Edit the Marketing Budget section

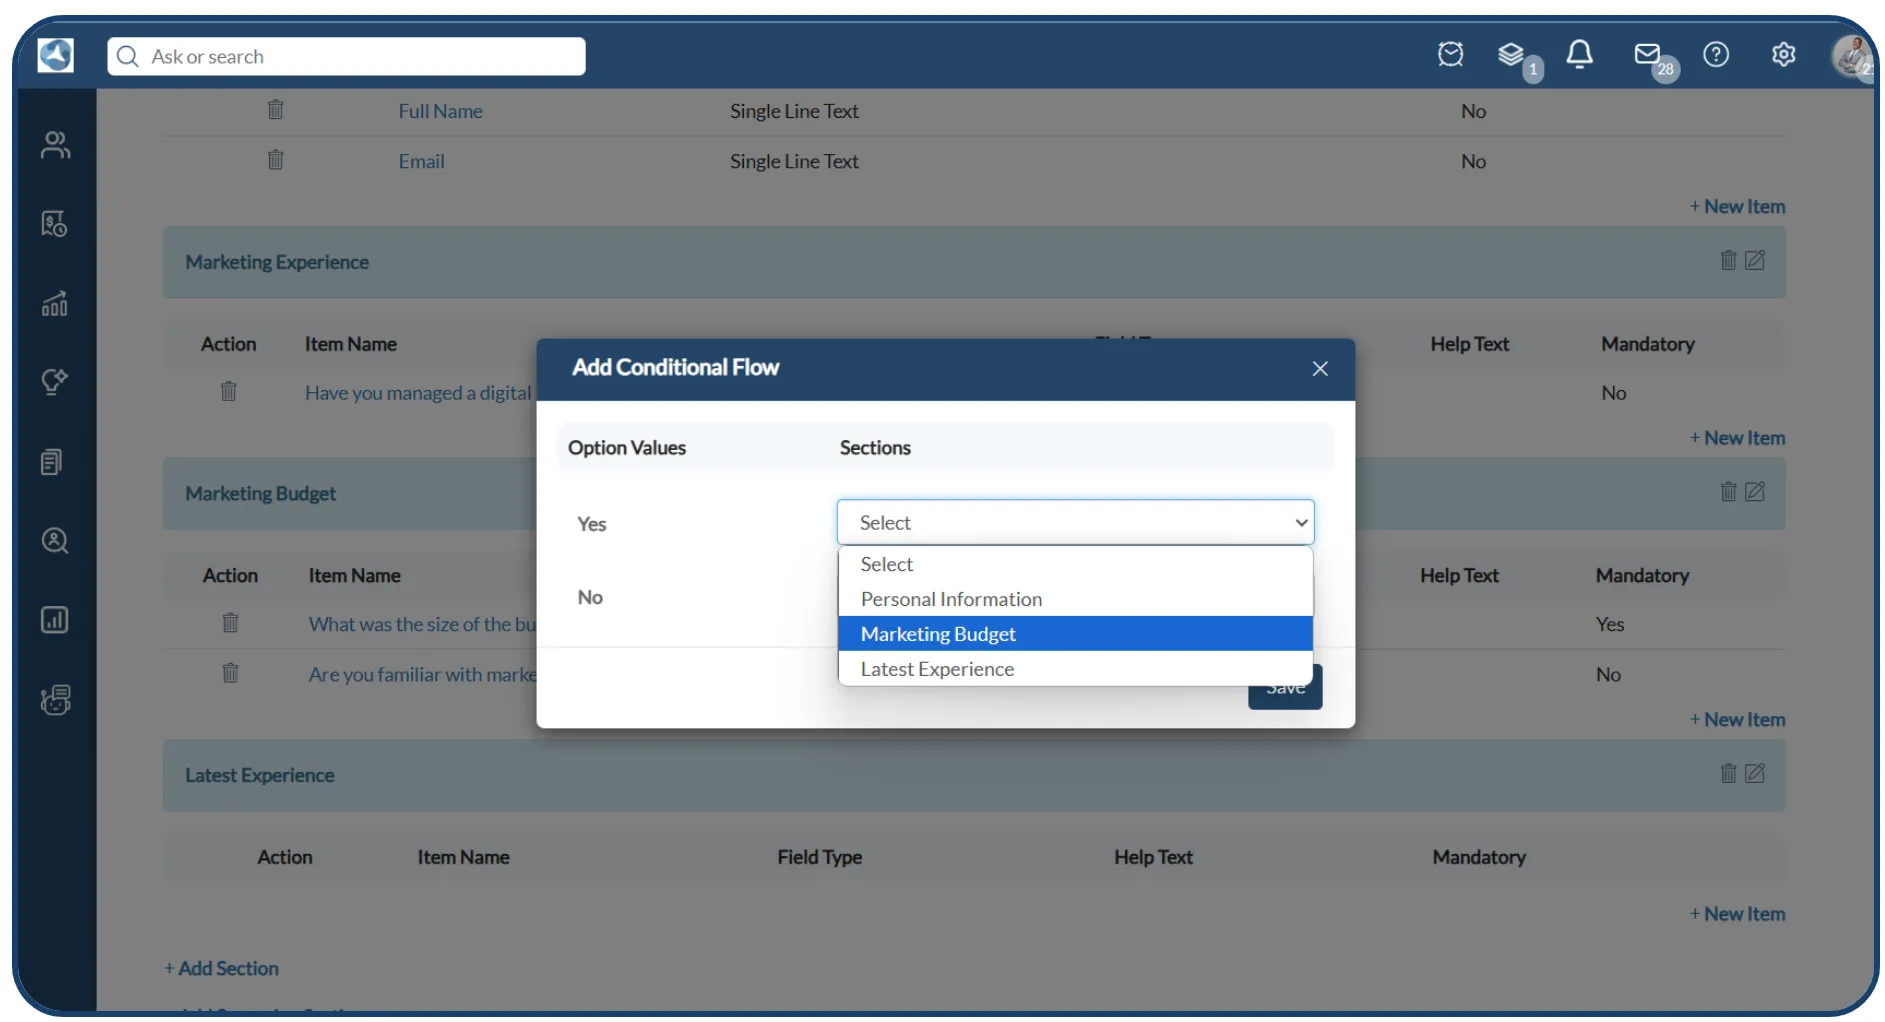1755,491
